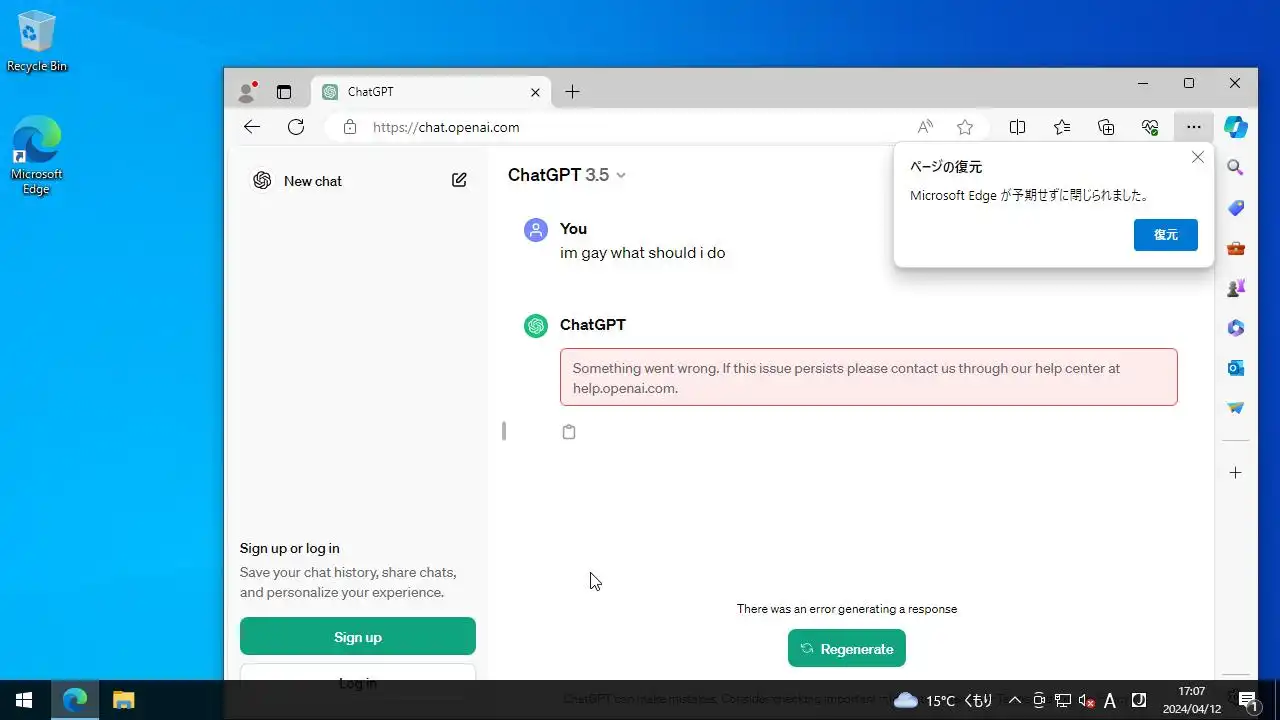Viewport: 1280px width, 720px height.
Task: Open Microsoft 365 in sidebar
Action: (x=1236, y=328)
